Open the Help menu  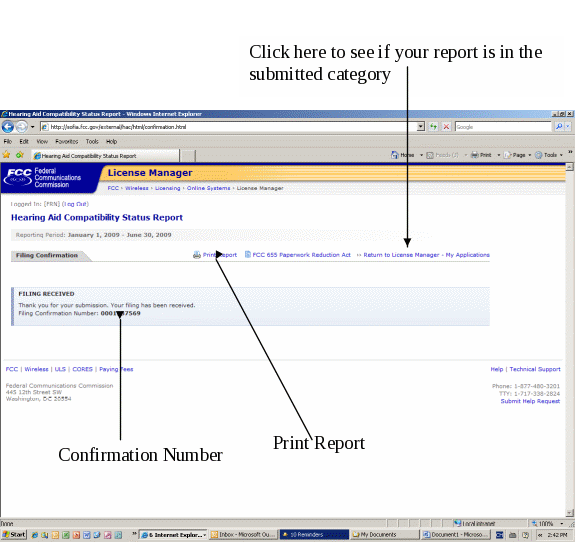[x=111, y=141]
